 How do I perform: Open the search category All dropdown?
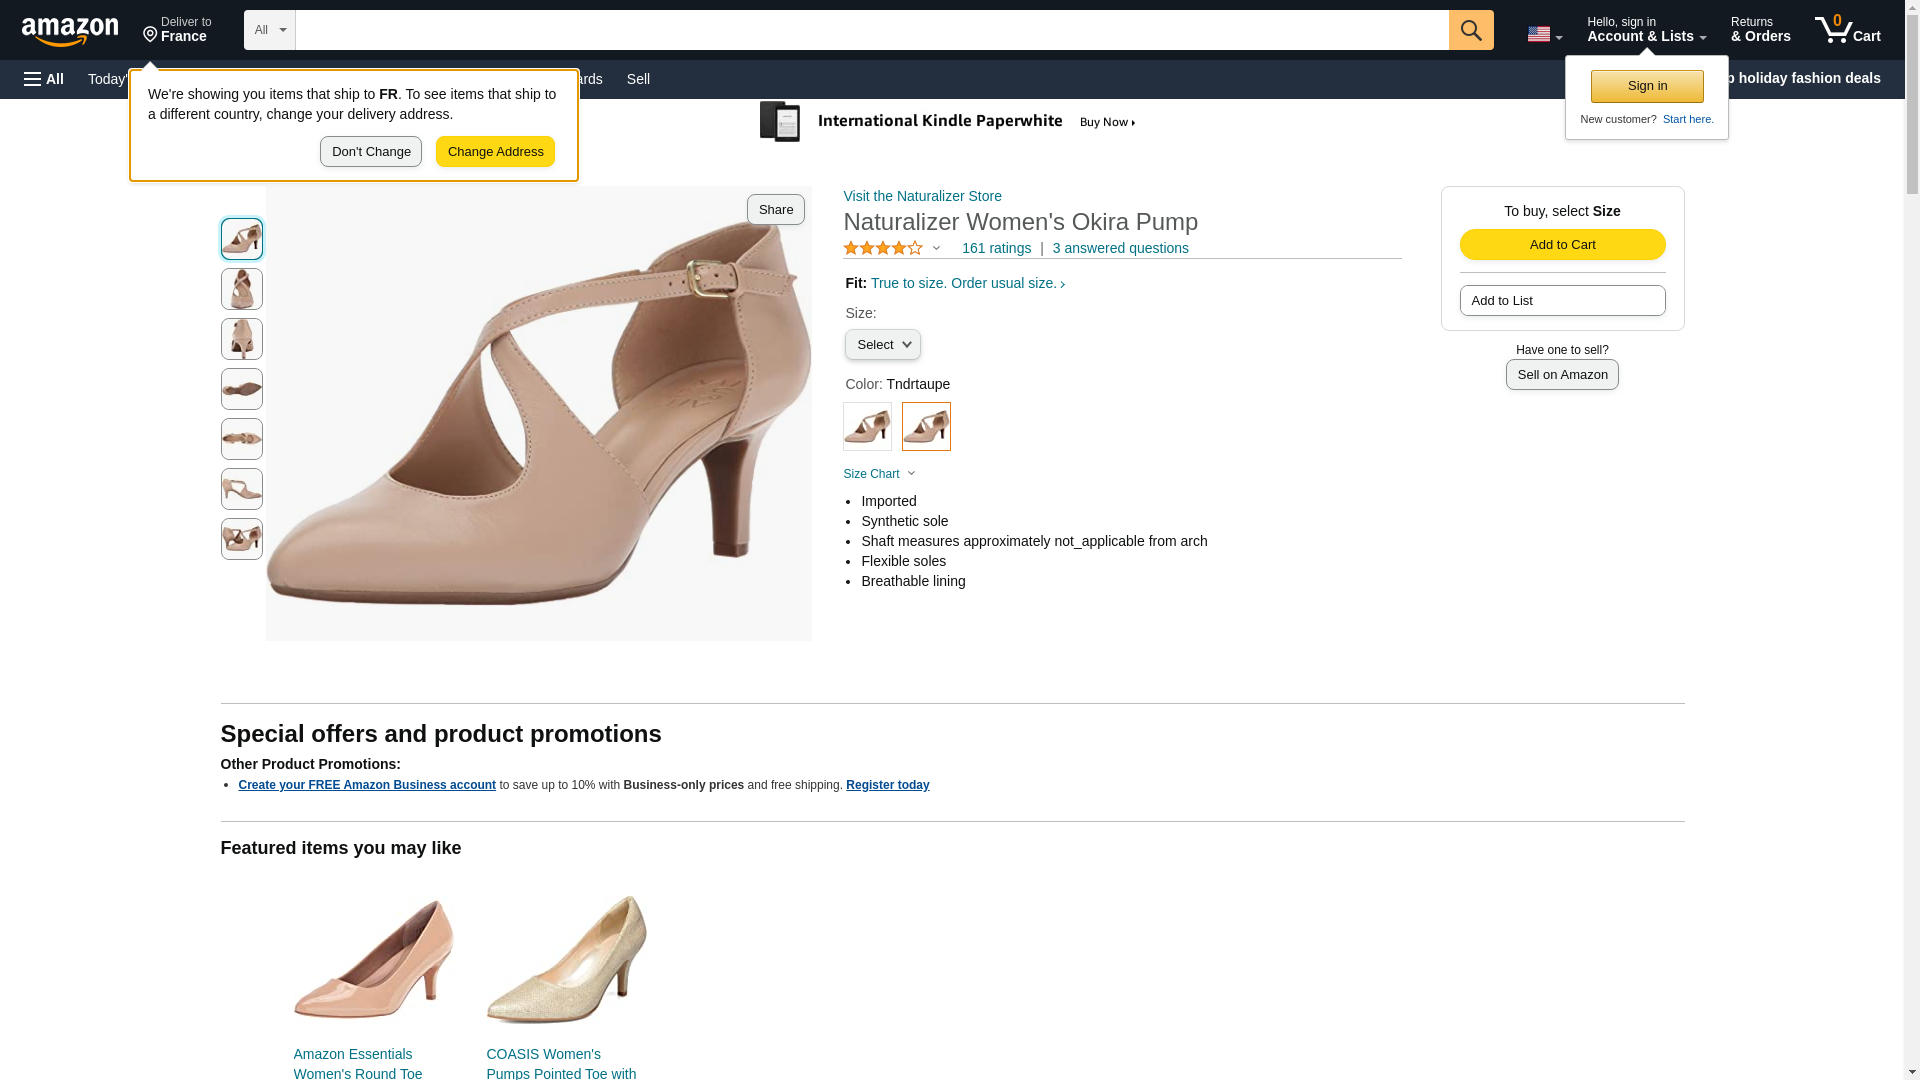(269, 30)
